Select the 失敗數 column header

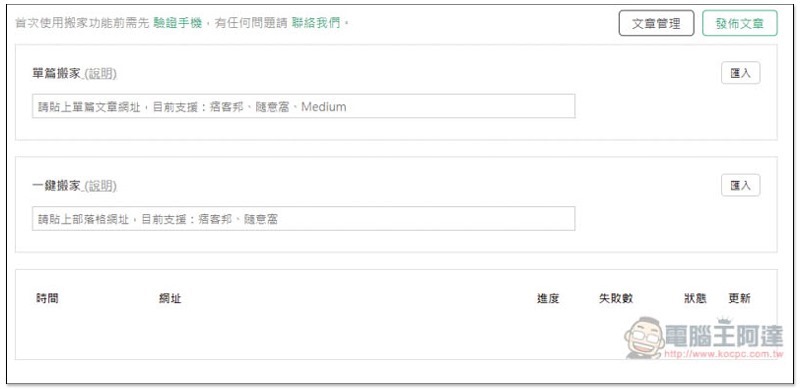coord(616,299)
